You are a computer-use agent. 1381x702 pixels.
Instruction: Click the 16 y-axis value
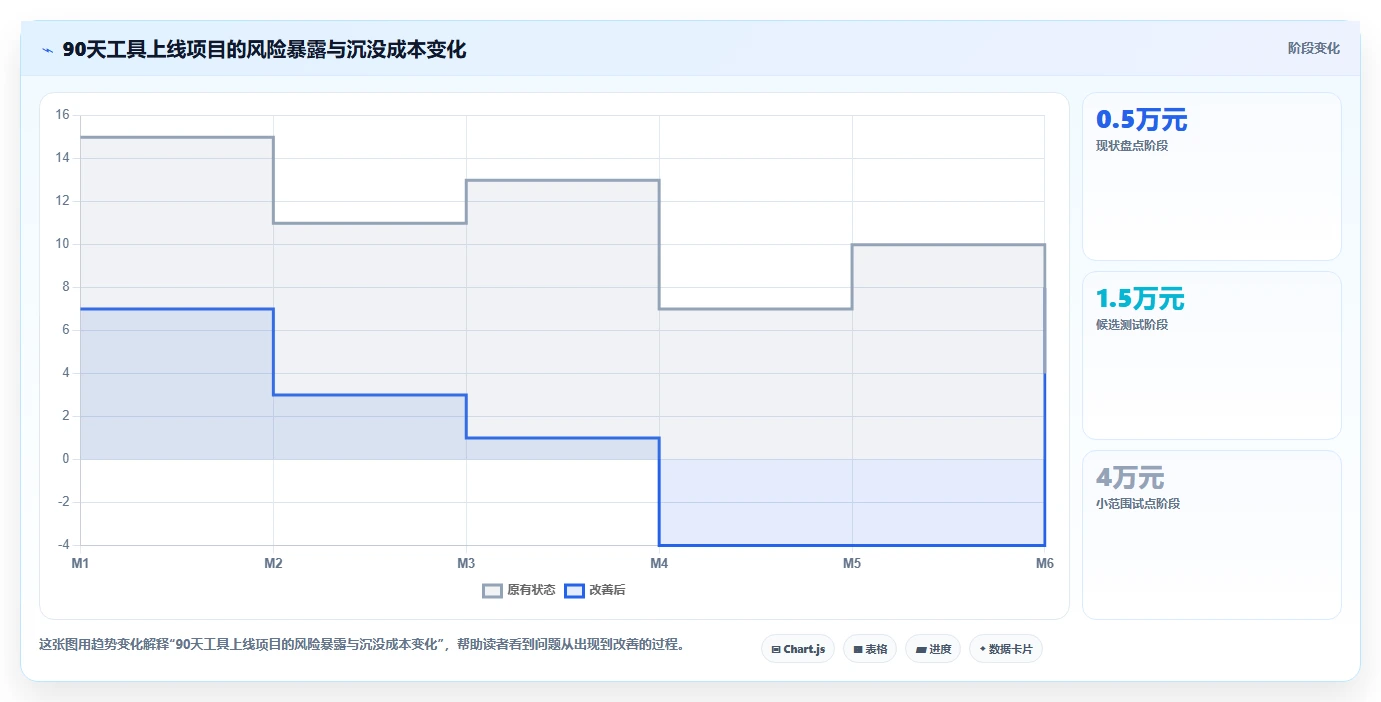pos(62,115)
